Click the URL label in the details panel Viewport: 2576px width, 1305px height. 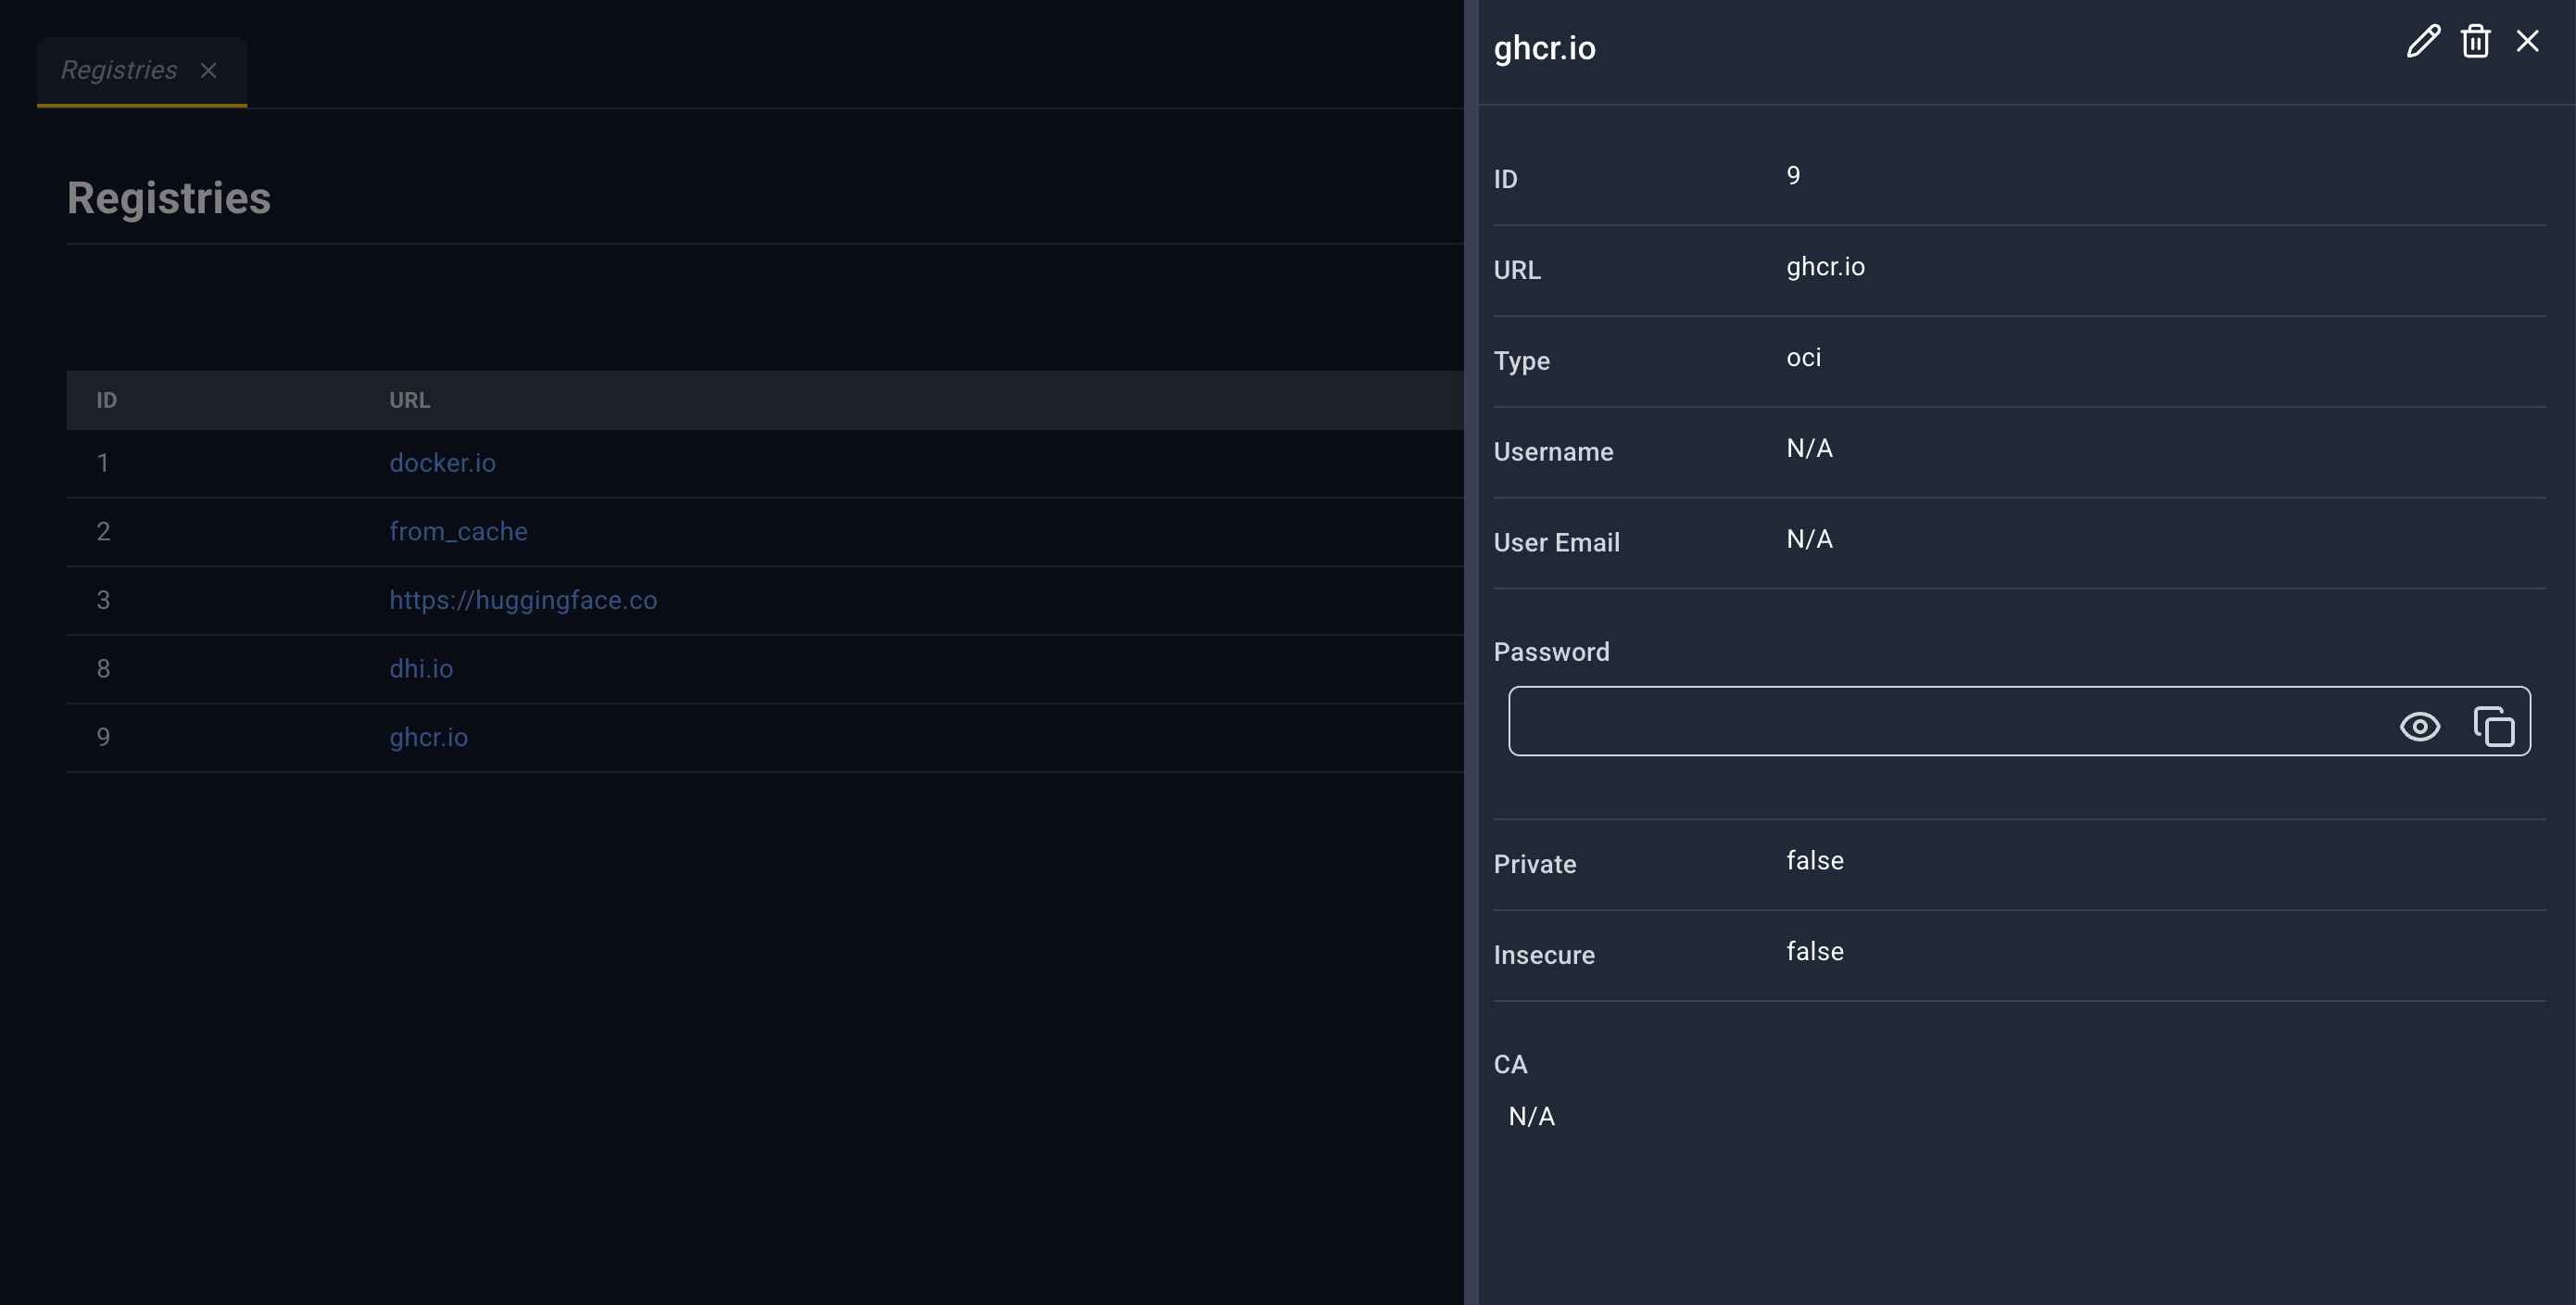(1517, 270)
